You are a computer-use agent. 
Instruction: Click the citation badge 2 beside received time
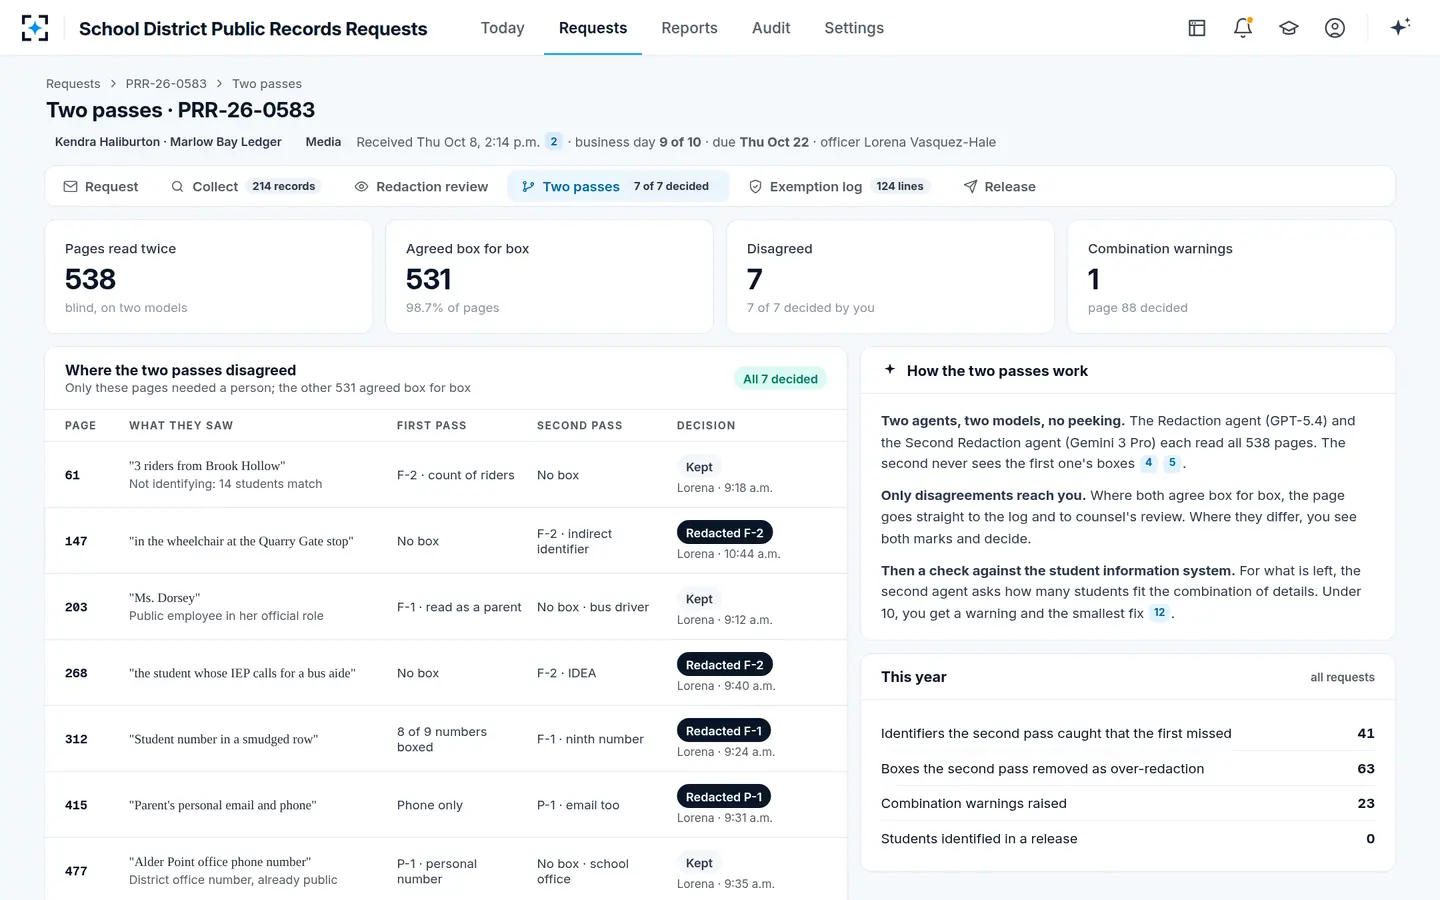(x=554, y=142)
